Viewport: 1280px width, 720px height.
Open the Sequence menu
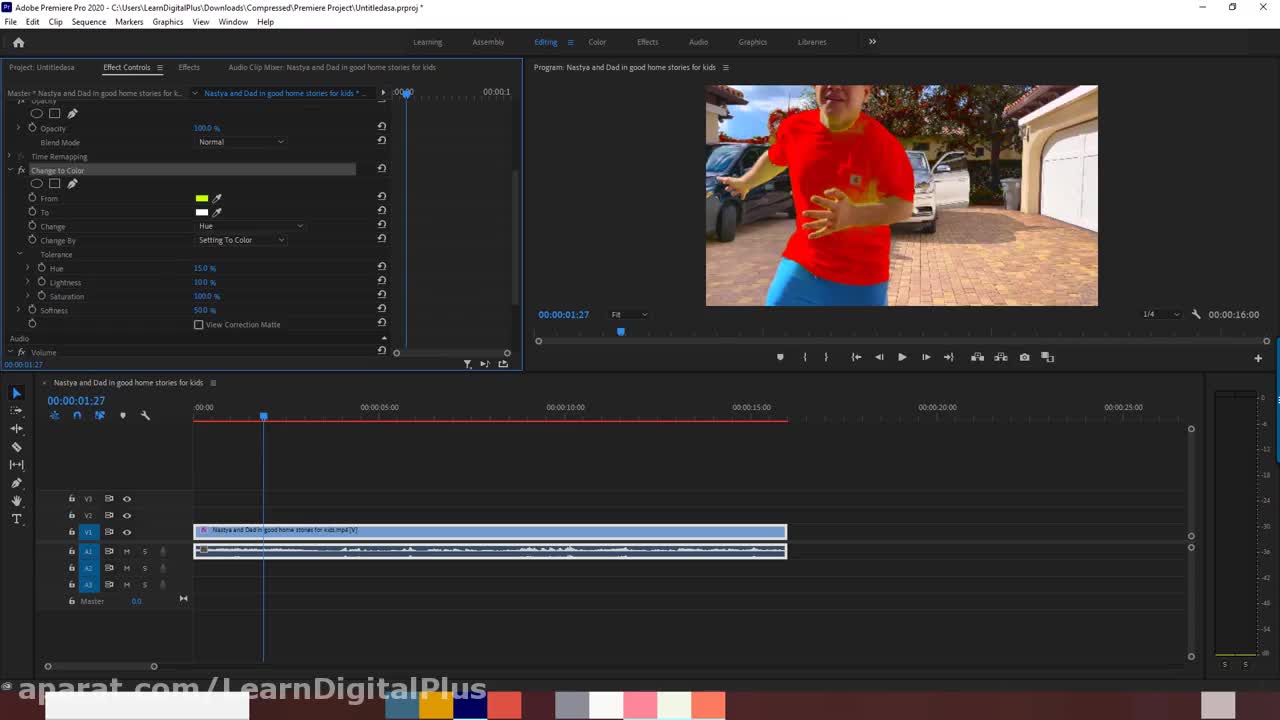pos(88,22)
